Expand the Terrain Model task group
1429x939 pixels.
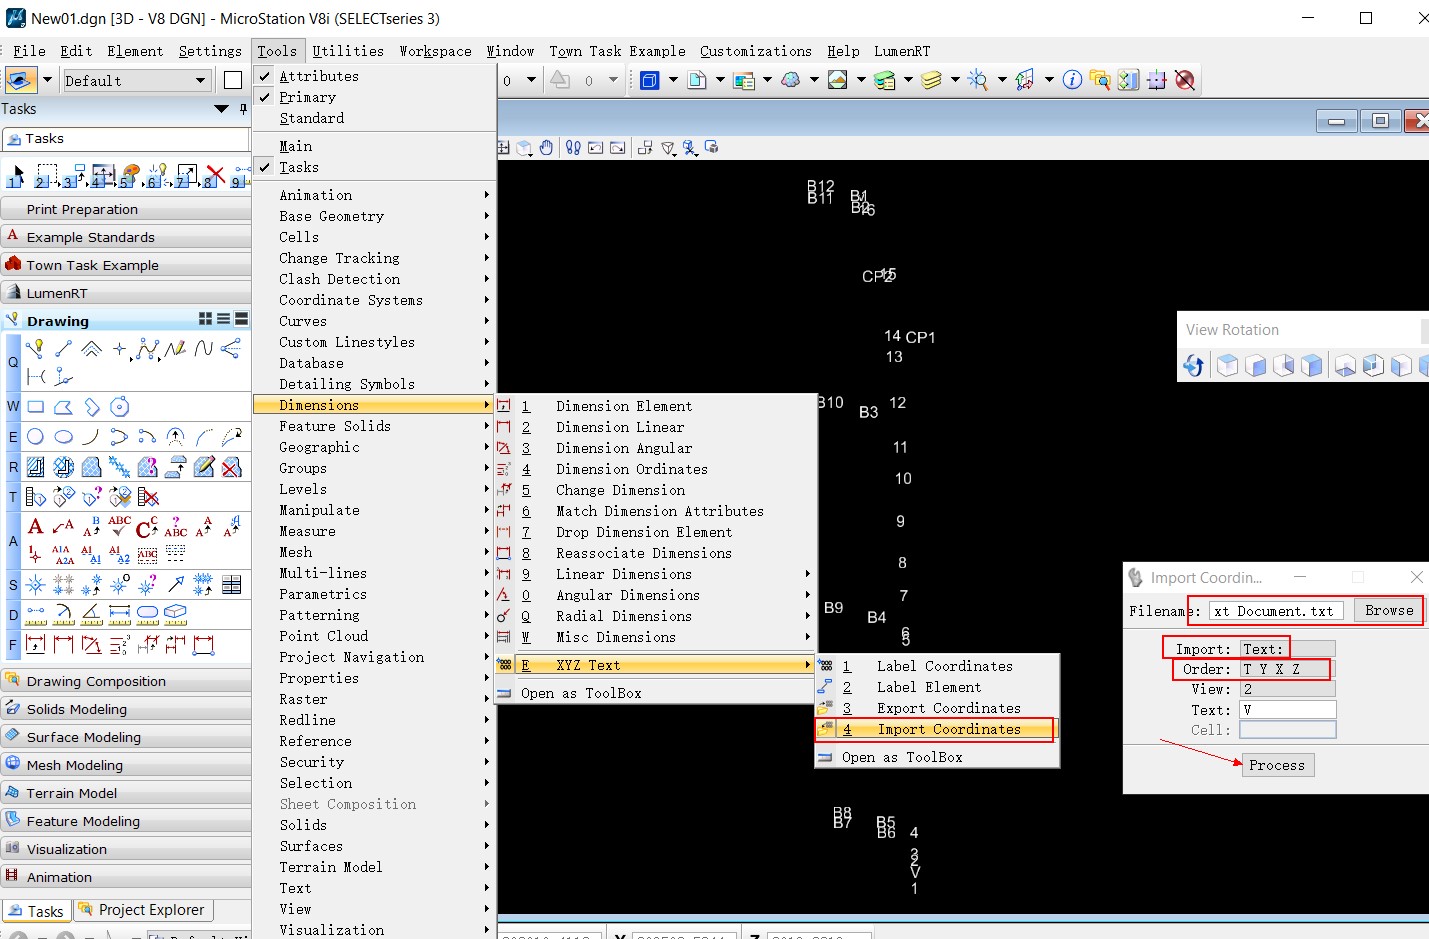click(x=126, y=793)
